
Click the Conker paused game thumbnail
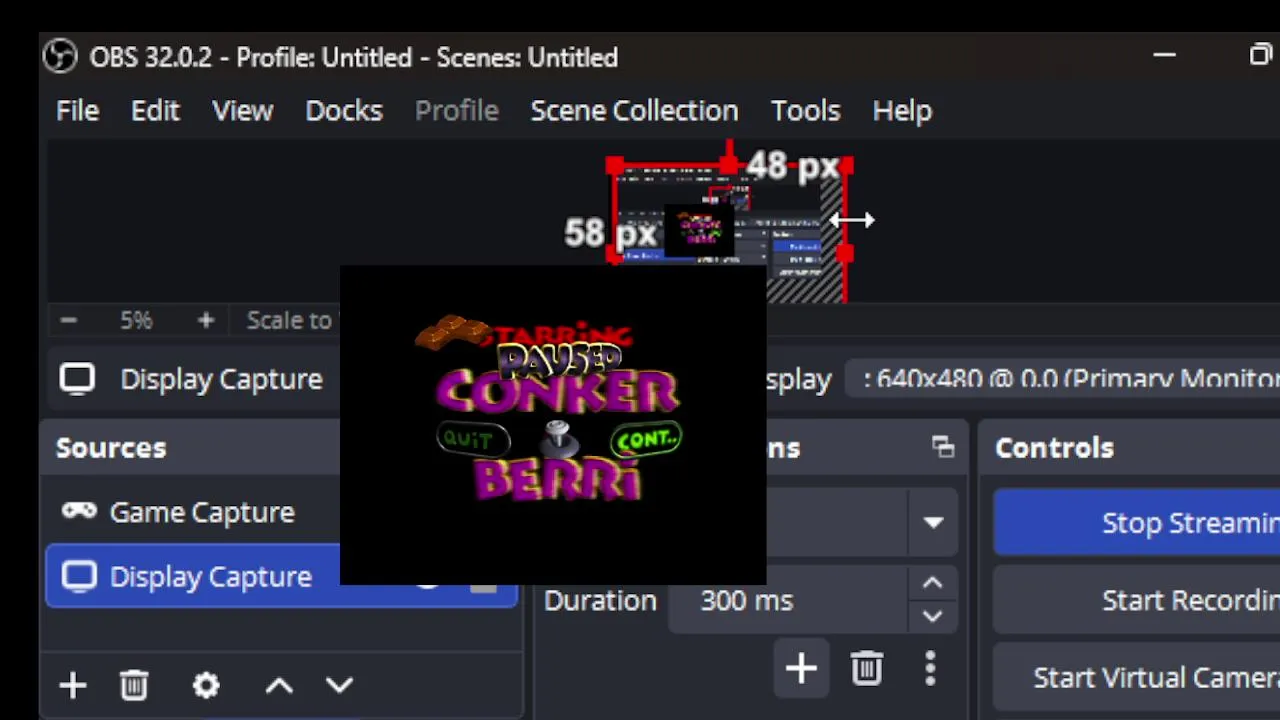click(553, 425)
